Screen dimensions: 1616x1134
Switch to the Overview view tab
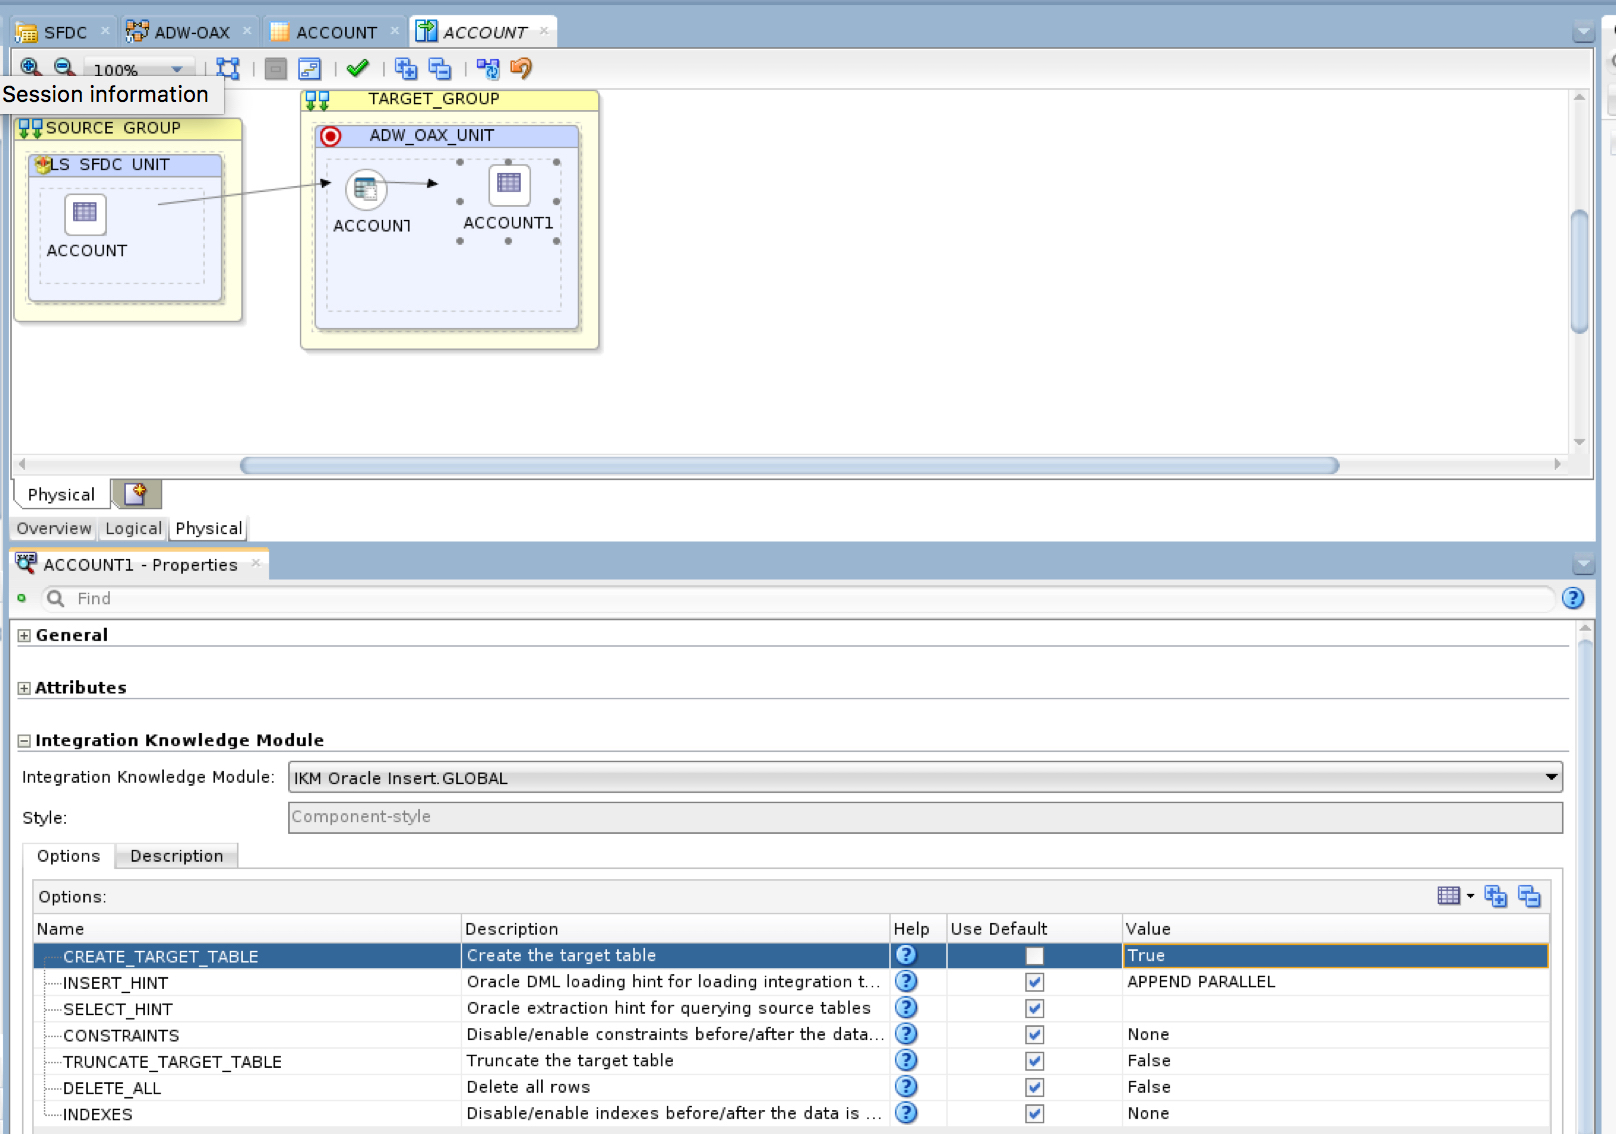pyautogui.click(x=54, y=528)
